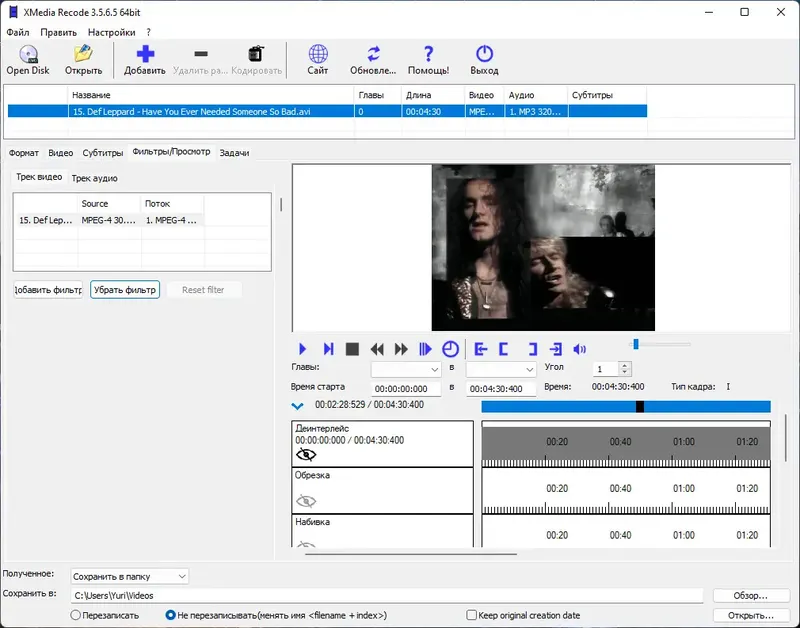Click the Помощь question mark icon
This screenshot has width=800, height=628.
click(x=428, y=55)
